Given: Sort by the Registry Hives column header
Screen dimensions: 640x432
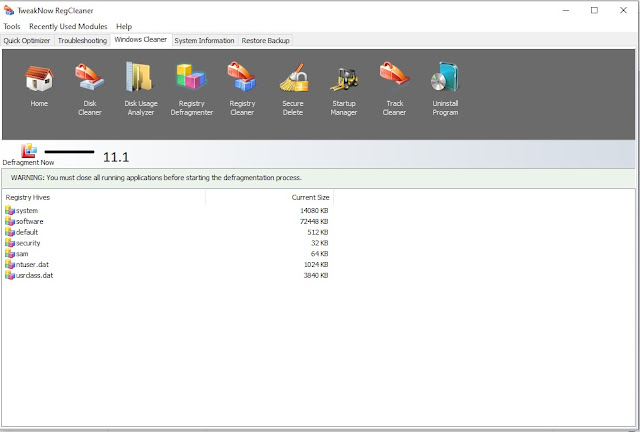Looking at the screenshot, I should coord(104,197).
